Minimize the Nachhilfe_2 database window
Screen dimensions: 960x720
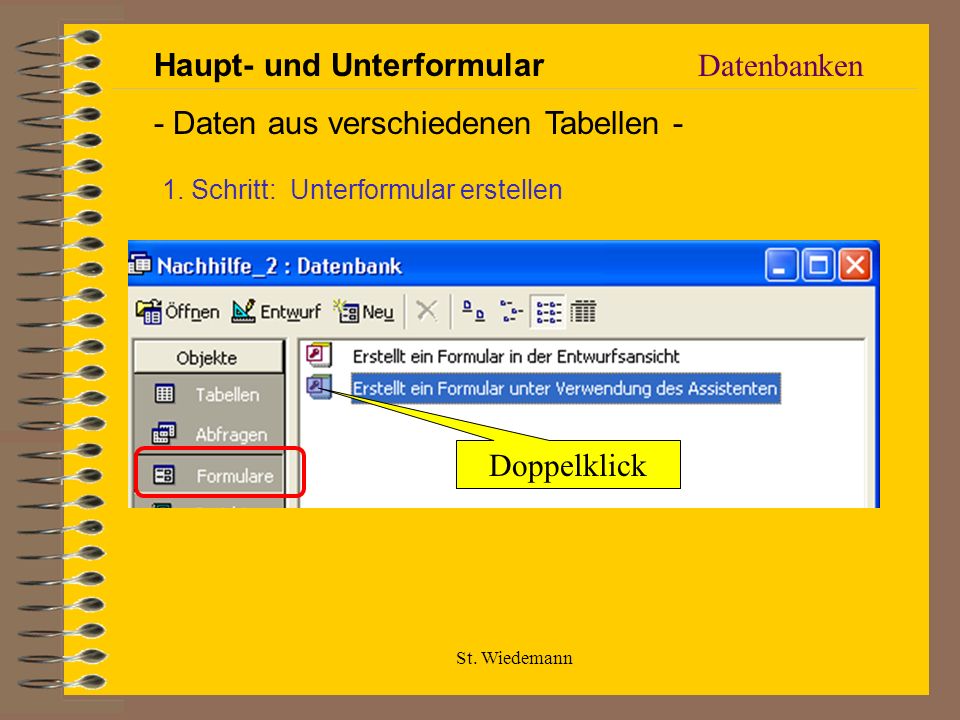(x=781, y=265)
